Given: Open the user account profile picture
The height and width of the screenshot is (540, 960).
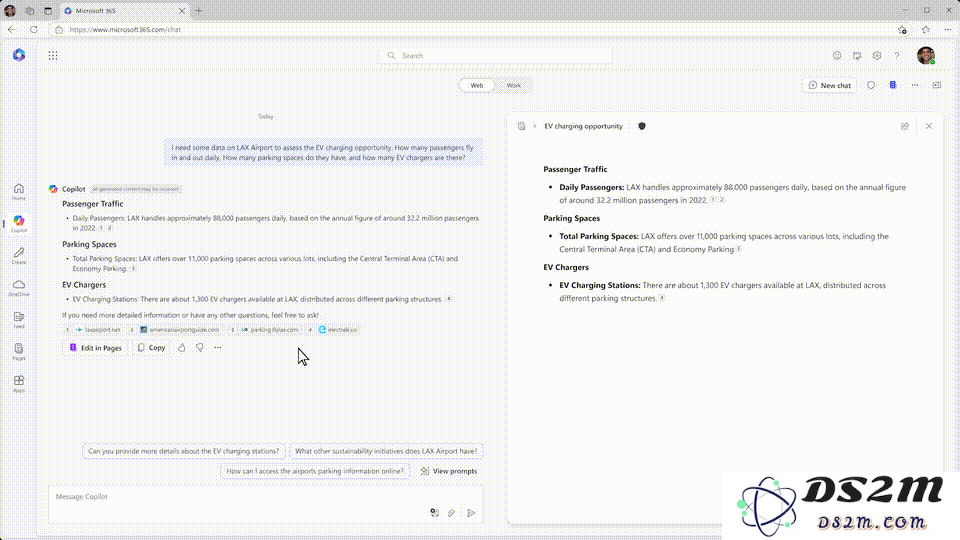Looking at the screenshot, I should point(926,55).
